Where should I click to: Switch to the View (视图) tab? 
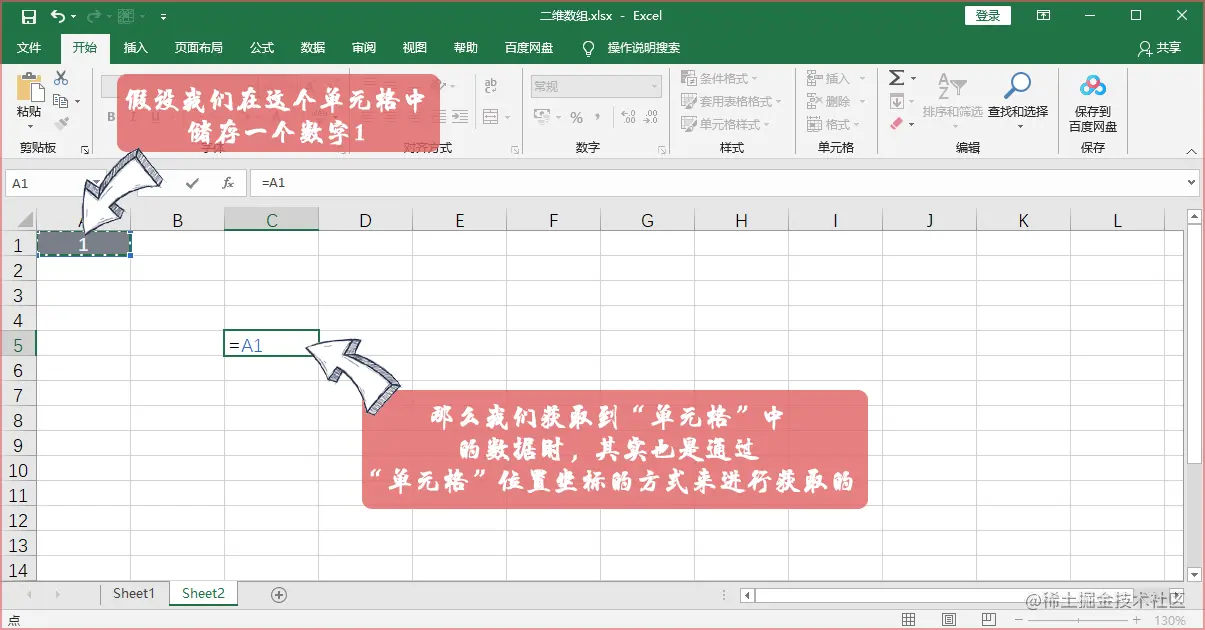pos(414,48)
